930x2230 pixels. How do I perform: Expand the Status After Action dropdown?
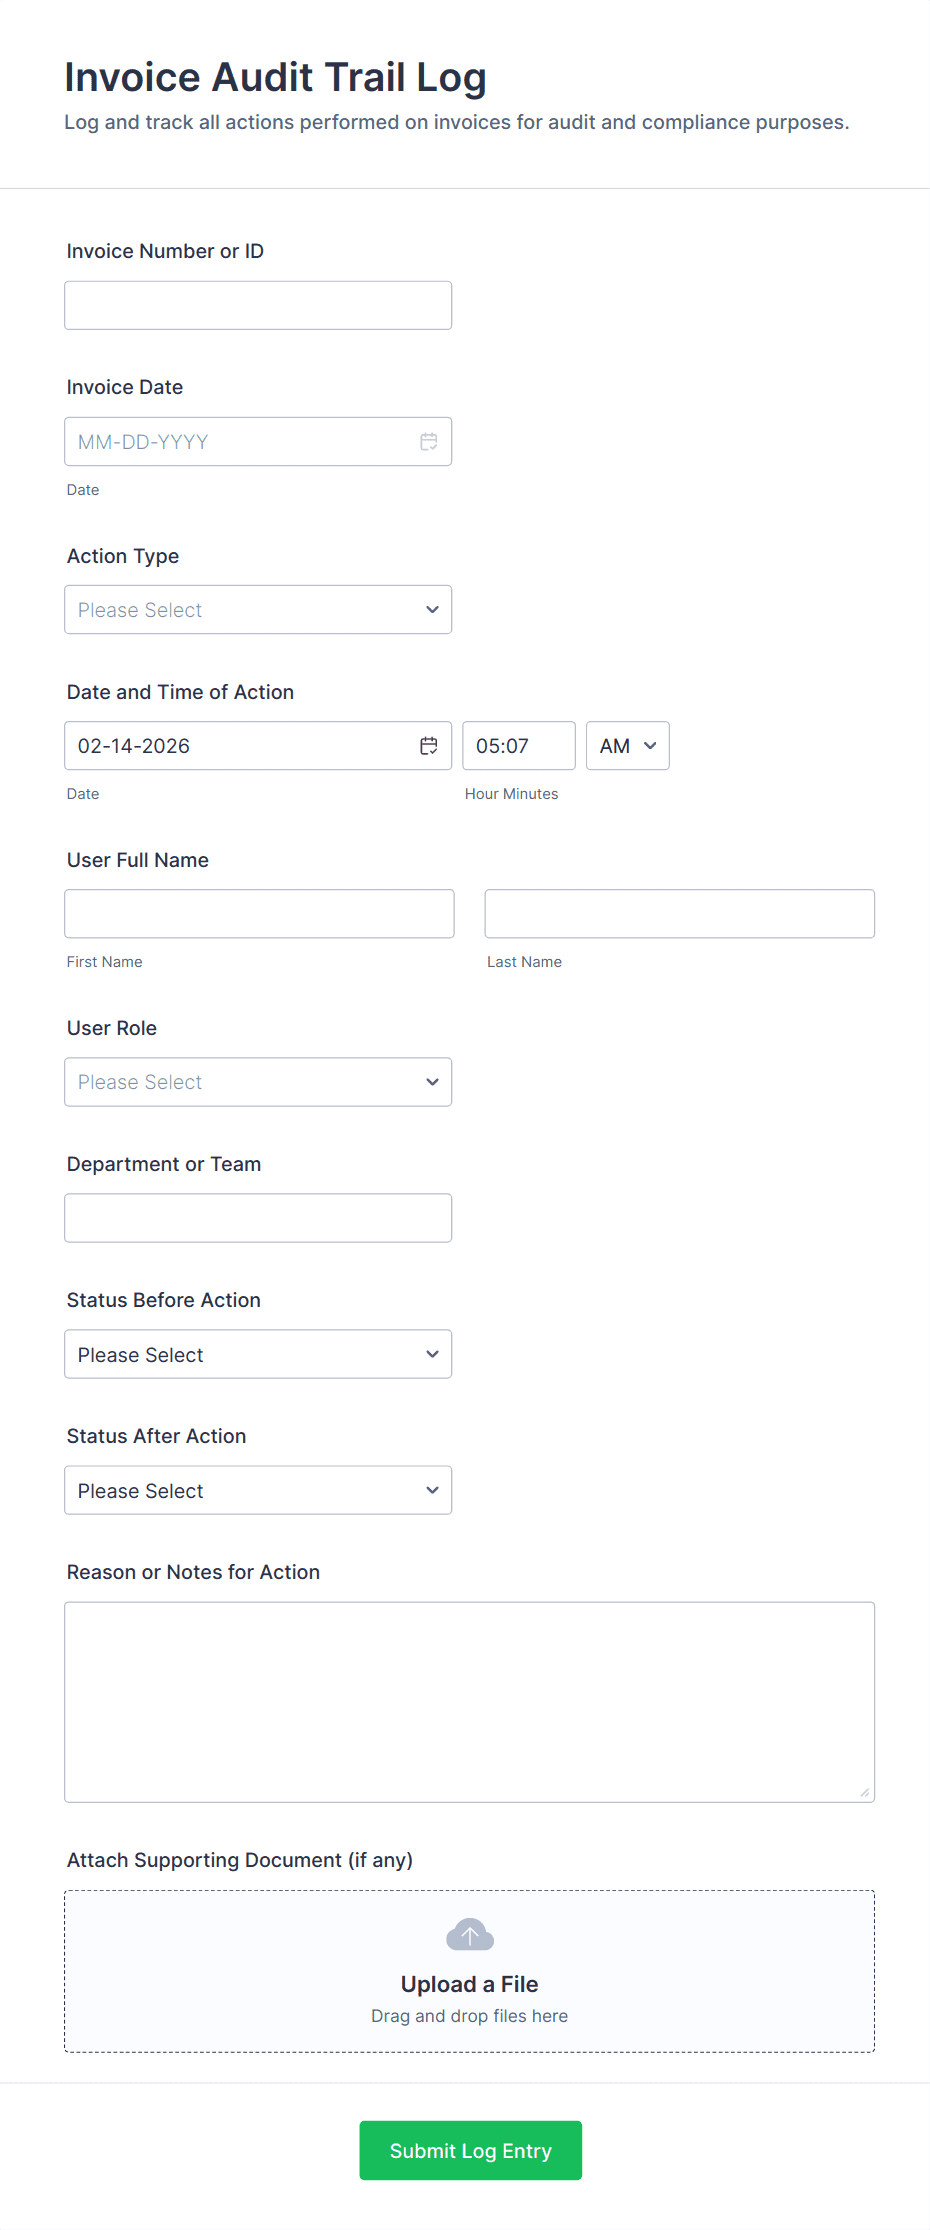258,1490
